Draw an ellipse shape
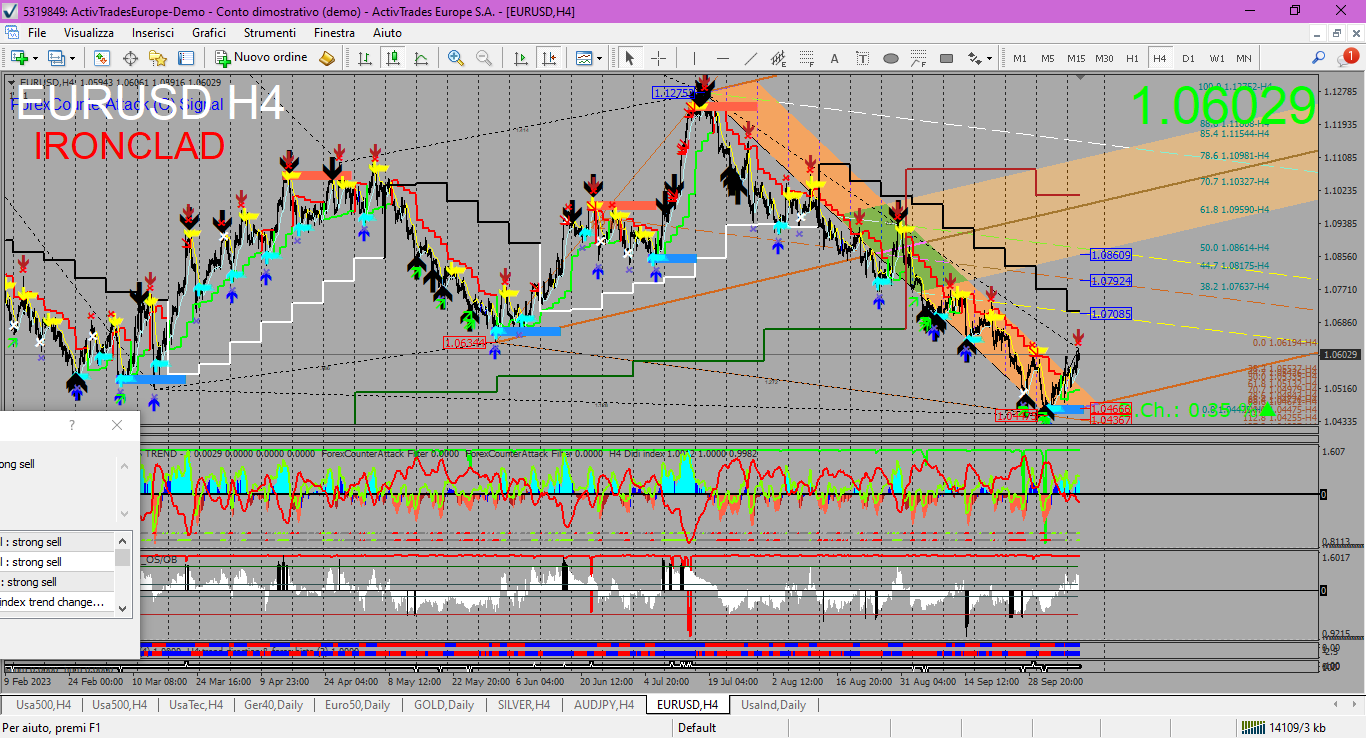1366x738 pixels. [890, 58]
